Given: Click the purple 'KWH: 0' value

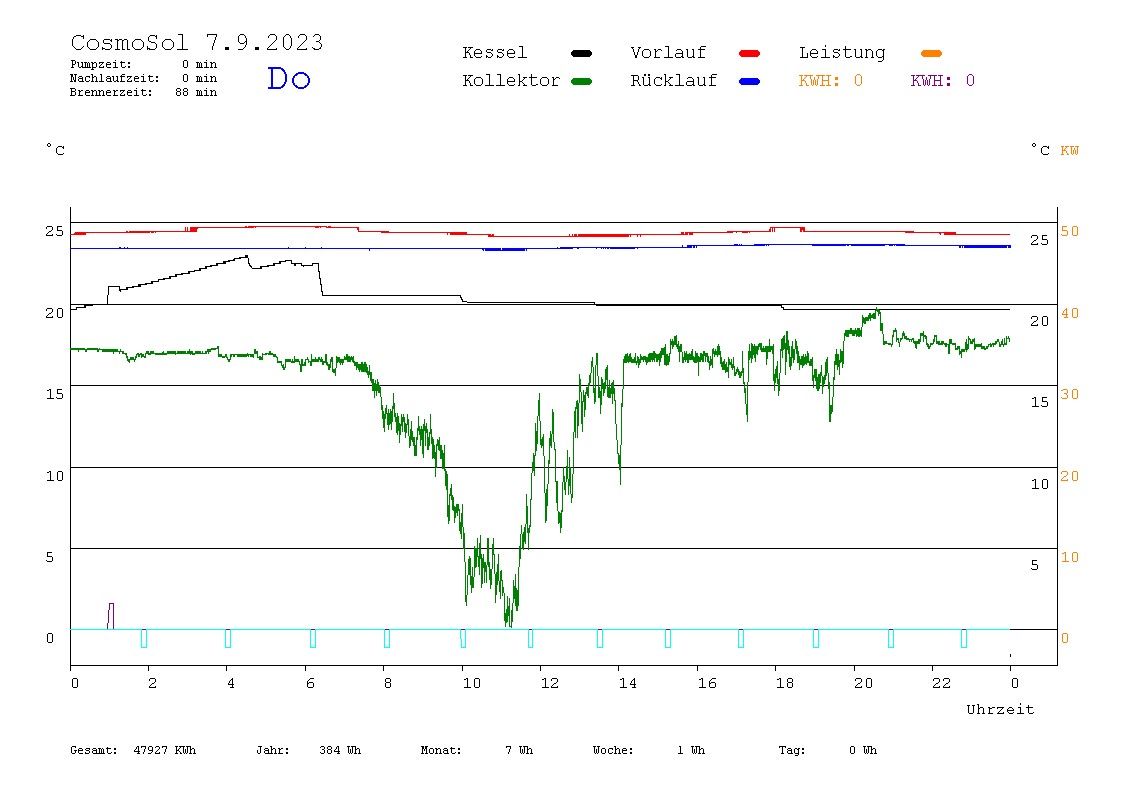Looking at the screenshot, I should click(x=942, y=81).
